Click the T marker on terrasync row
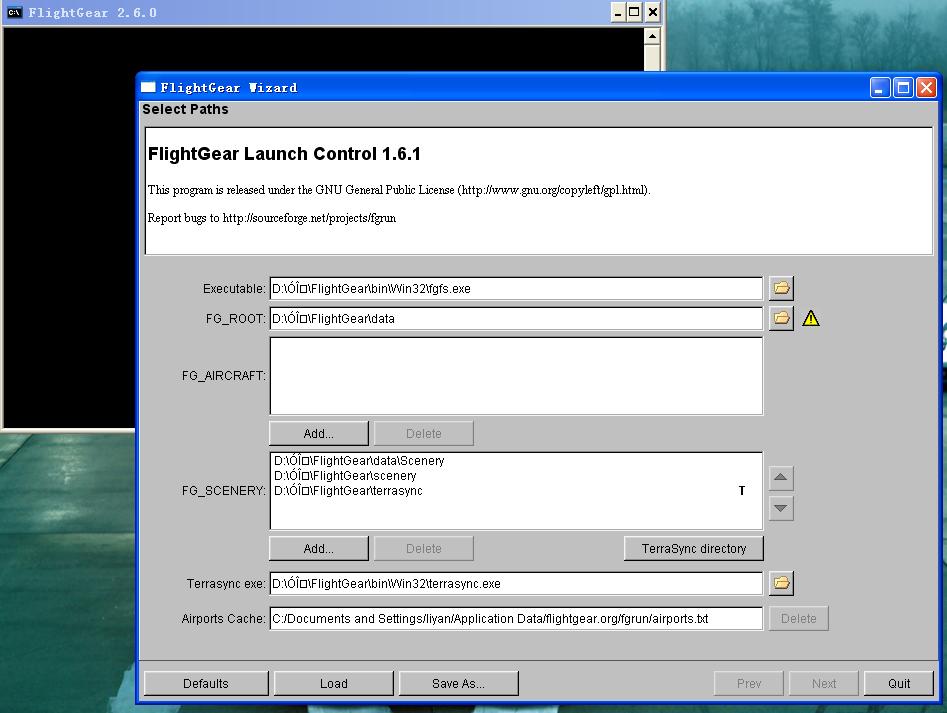 point(742,491)
